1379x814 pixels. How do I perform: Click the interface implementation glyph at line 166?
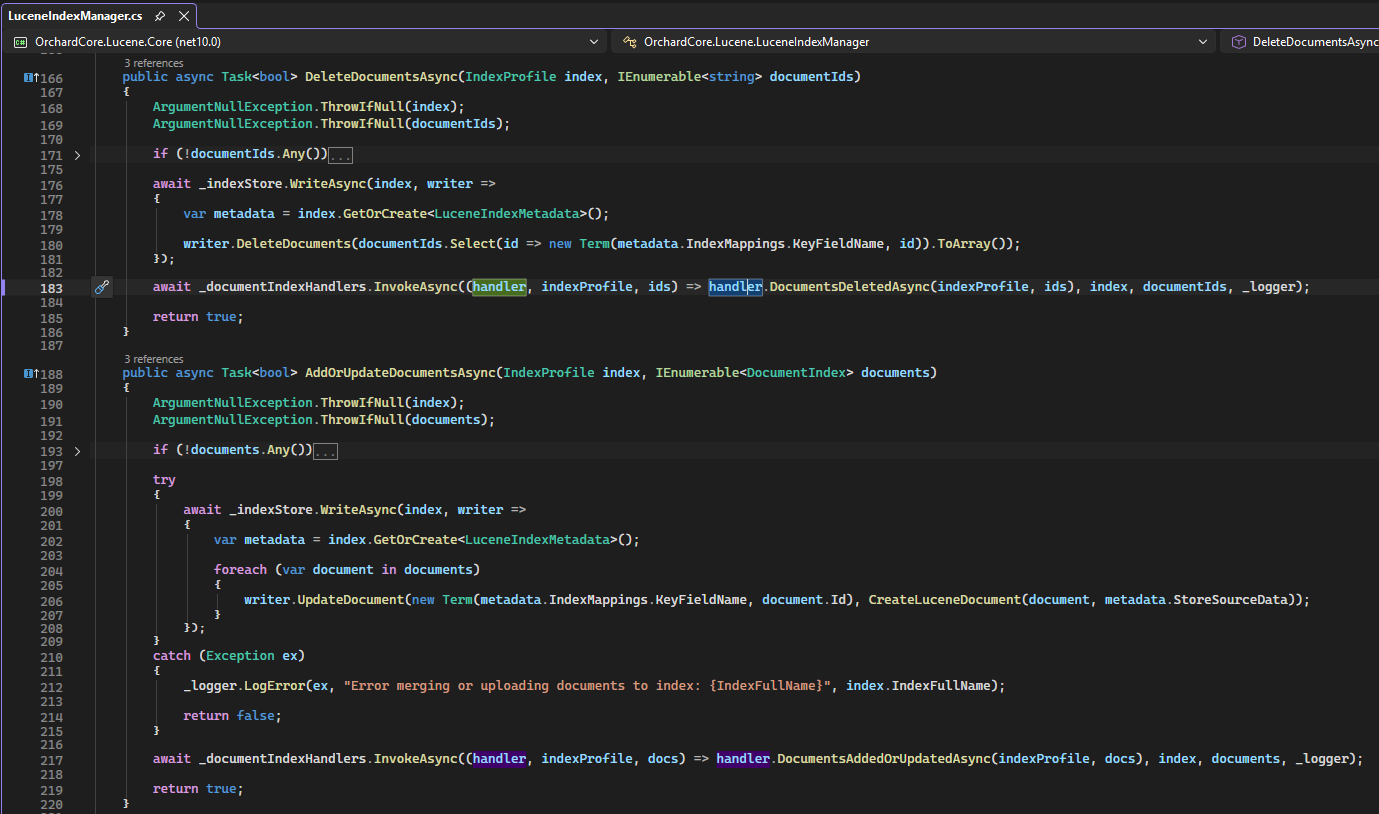tap(30, 77)
